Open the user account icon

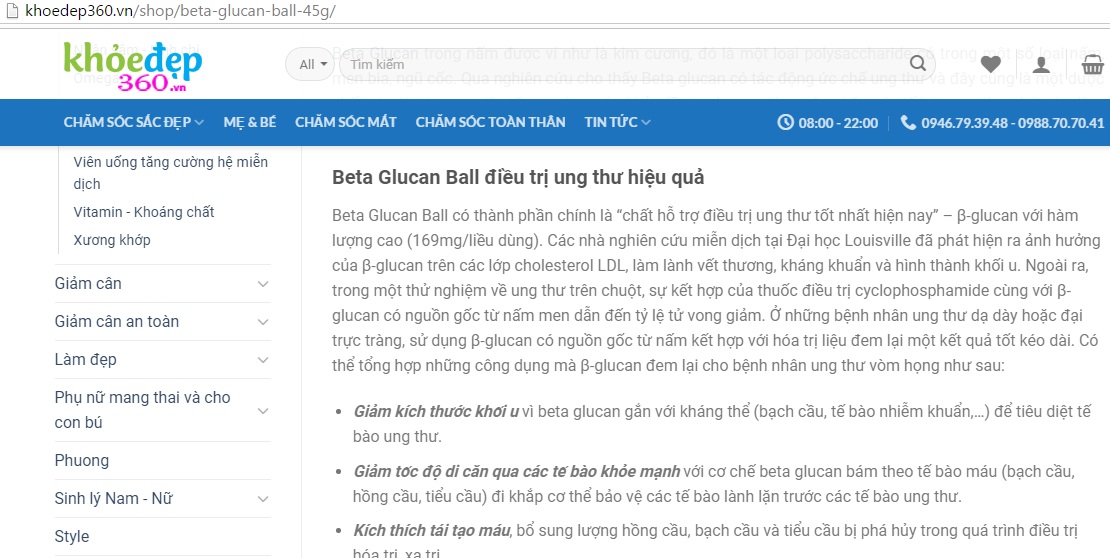1041,64
